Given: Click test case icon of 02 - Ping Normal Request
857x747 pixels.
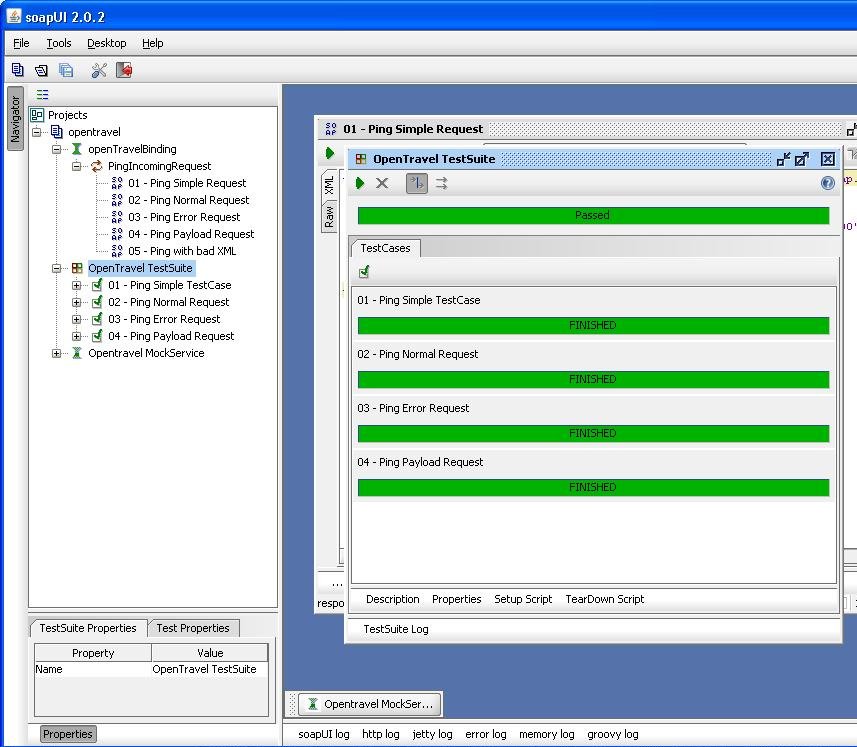Looking at the screenshot, I should coord(97,302).
